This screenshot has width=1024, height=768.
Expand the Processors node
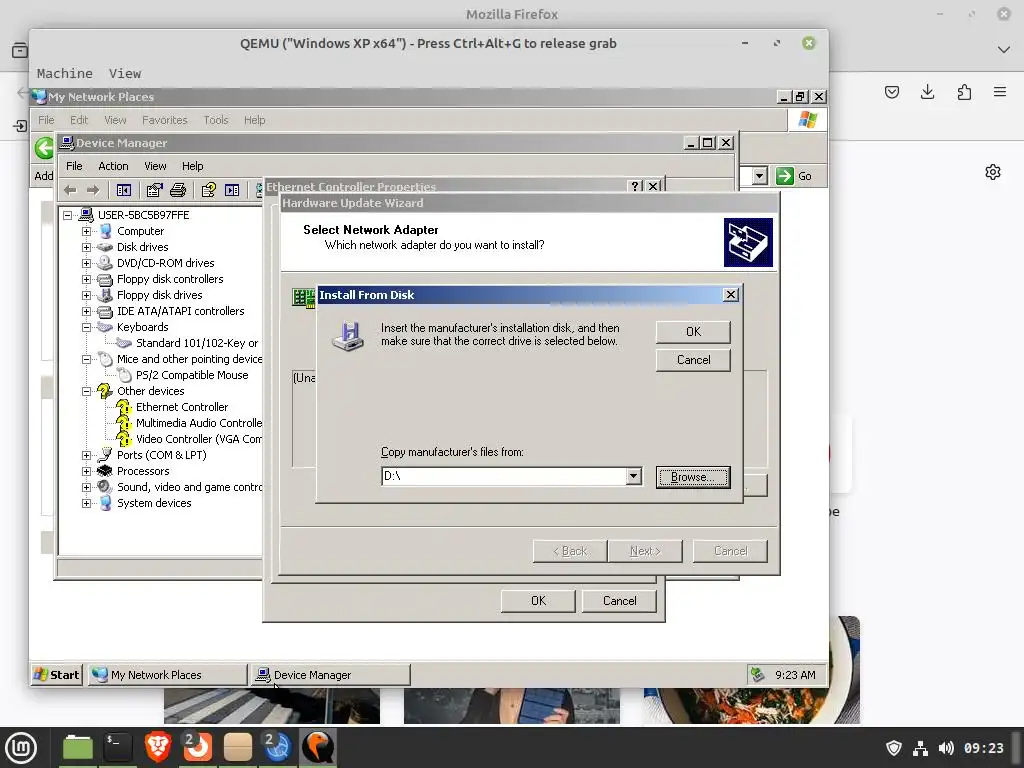[86, 471]
